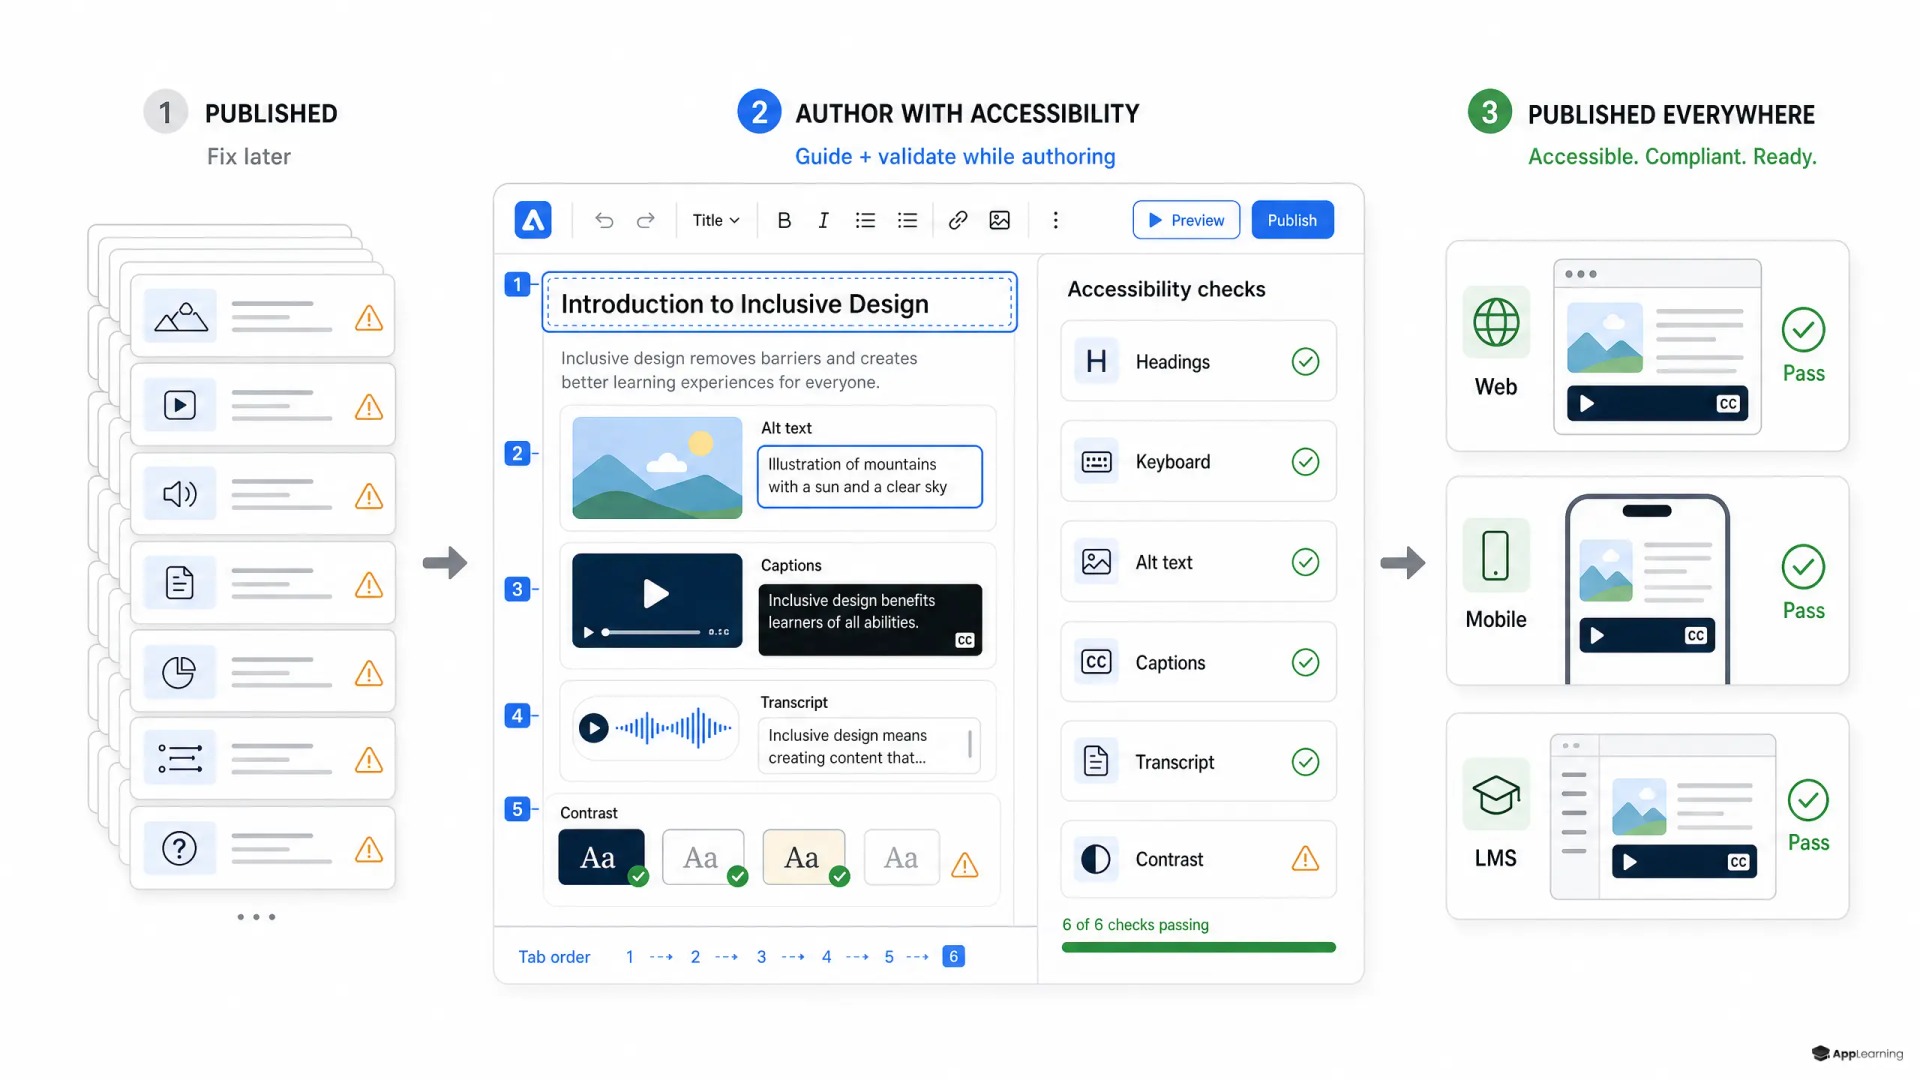Edit the Introduction to Inclusive Design title
Image resolution: width=1920 pixels, height=1080 pixels.
tap(779, 303)
